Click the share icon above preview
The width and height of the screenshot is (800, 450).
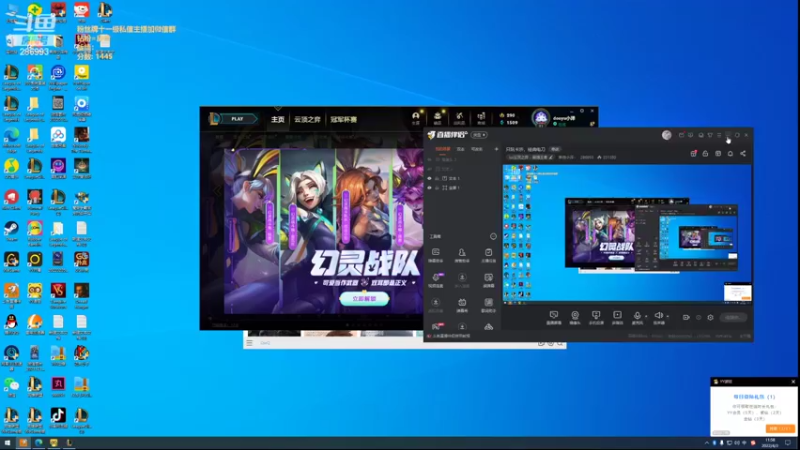pos(743,153)
